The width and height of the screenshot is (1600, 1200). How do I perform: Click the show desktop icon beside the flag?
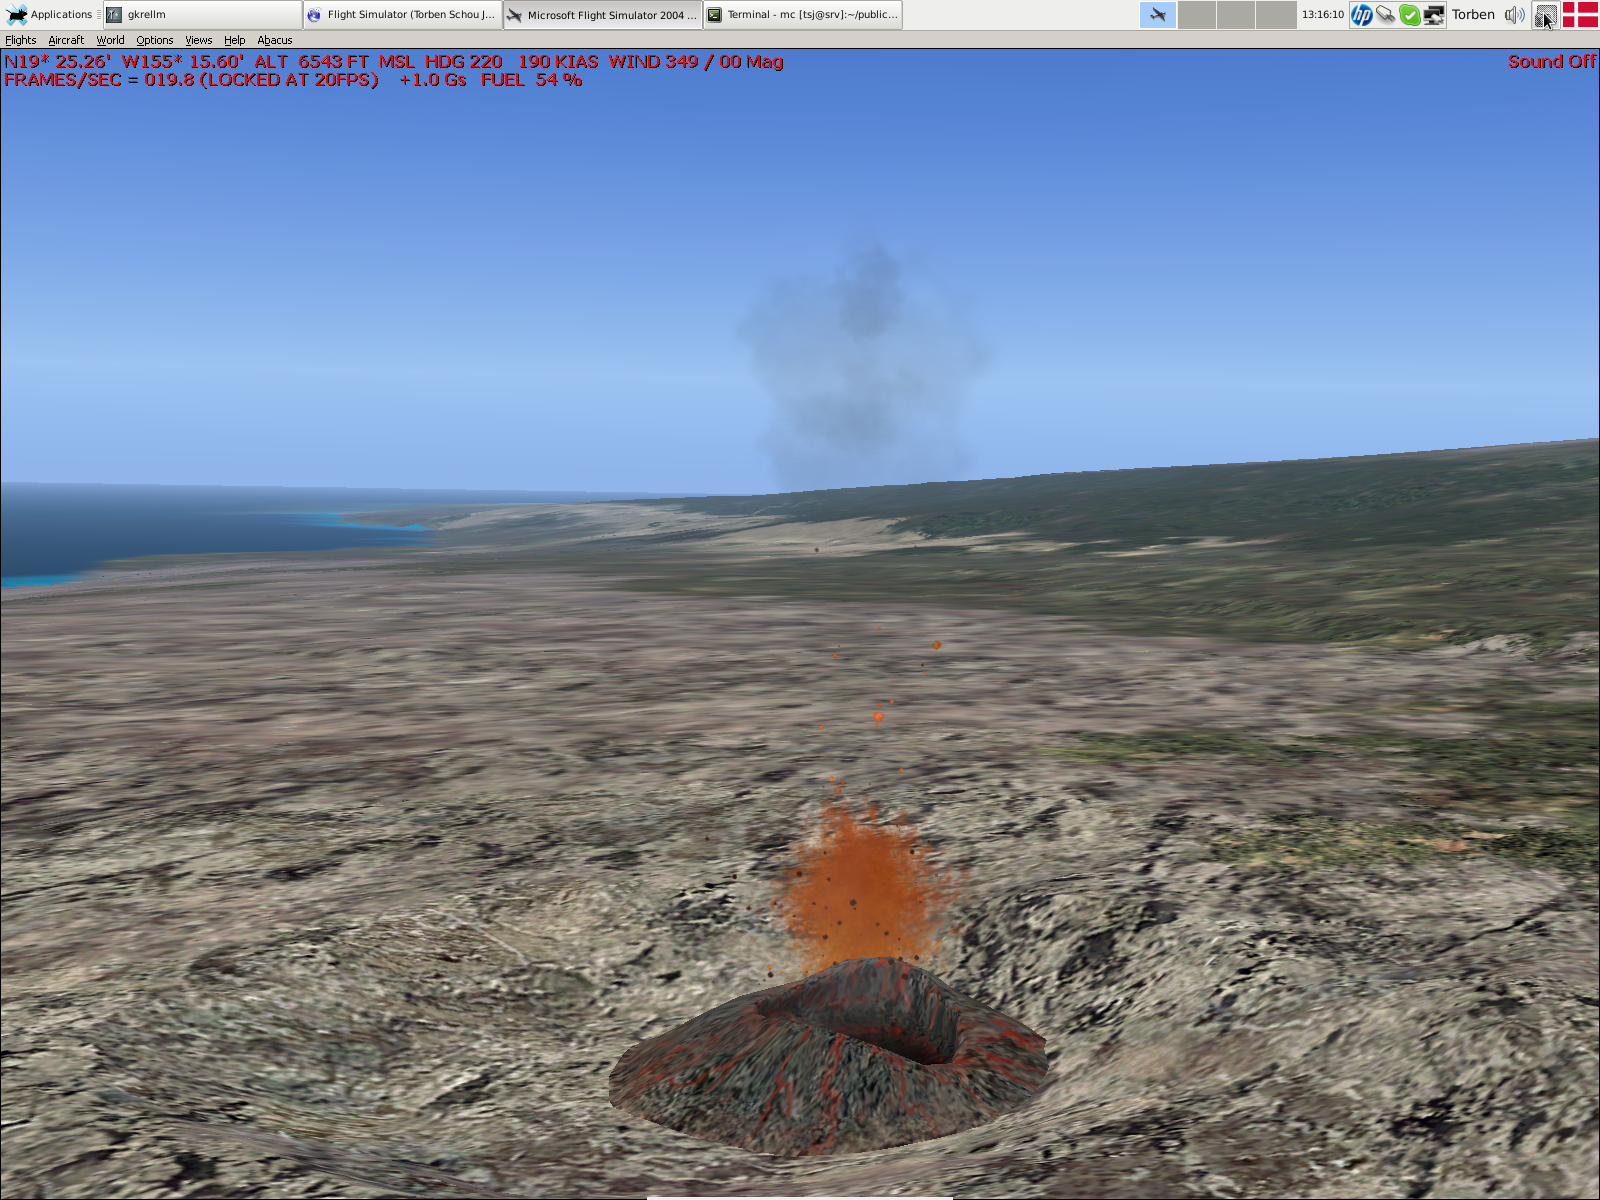pyautogui.click(x=1546, y=14)
